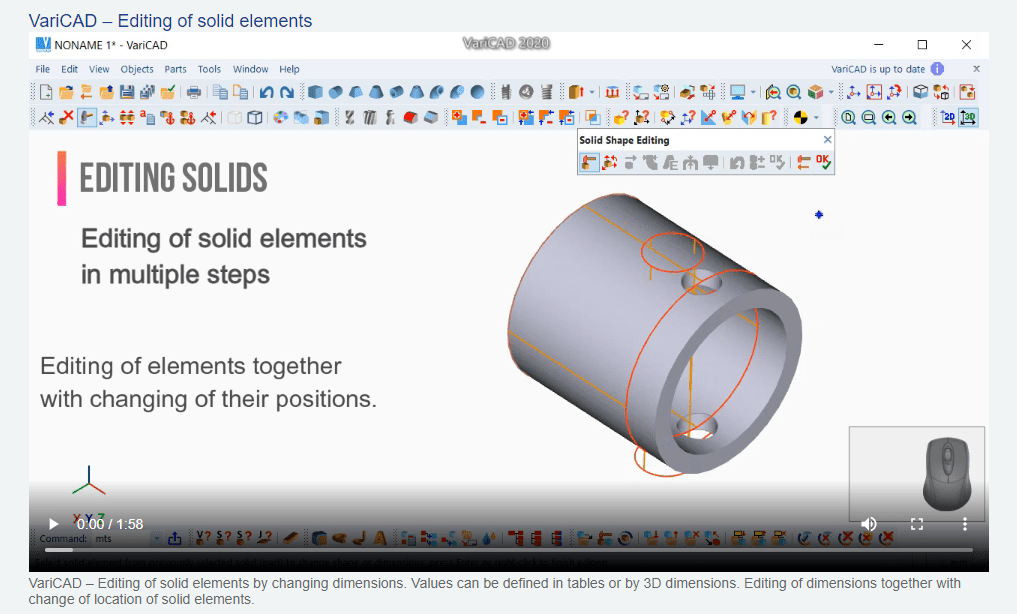Click the Command input field showing mts
This screenshot has height=614, width=1017.
coord(125,539)
